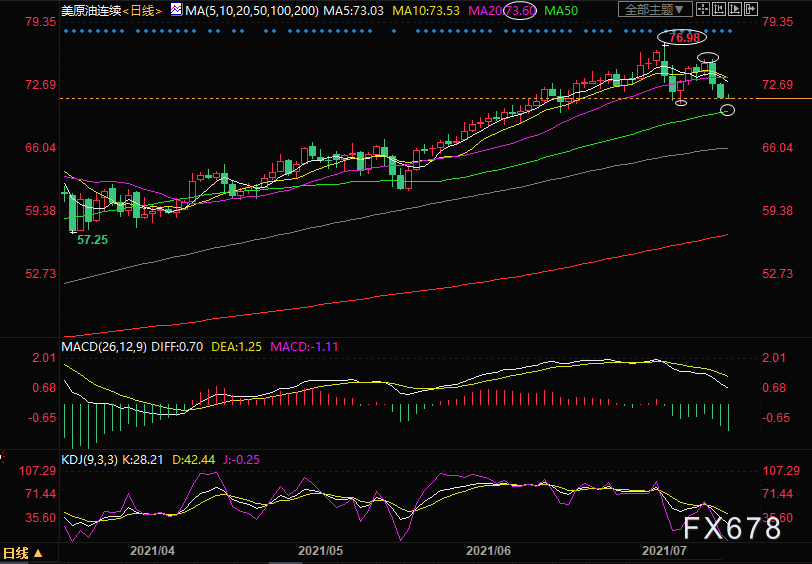This screenshot has height=564, width=812.
Task: Click the crosshair cursor icon
Action: 703,9
